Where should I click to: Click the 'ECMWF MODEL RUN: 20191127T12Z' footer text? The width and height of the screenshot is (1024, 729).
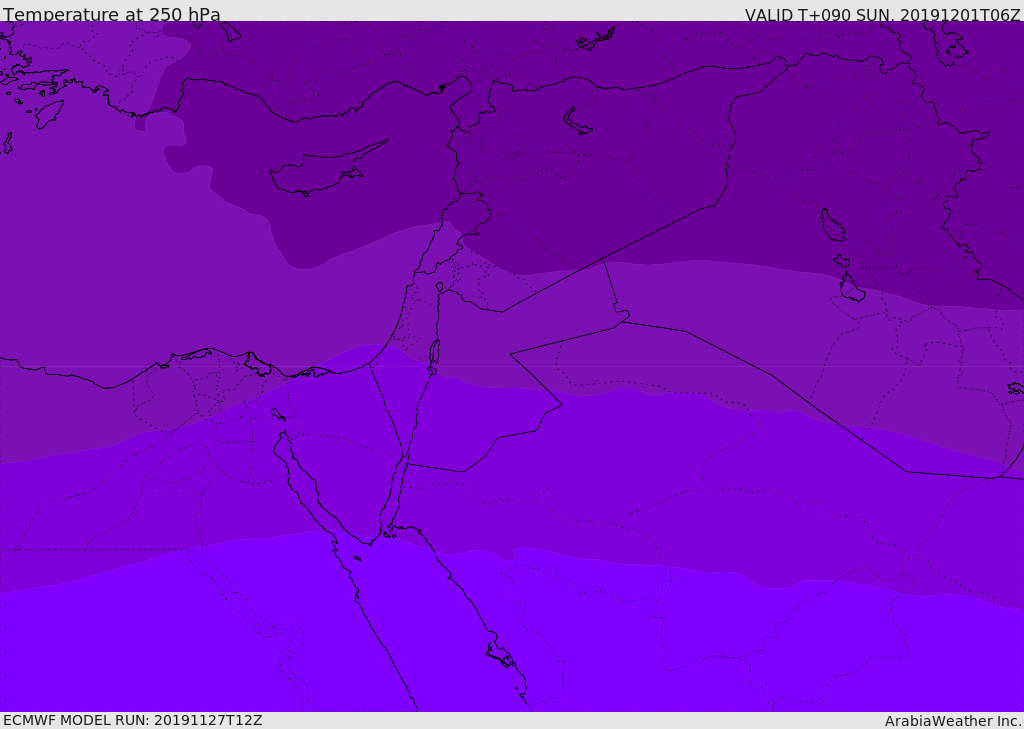point(133,721)
